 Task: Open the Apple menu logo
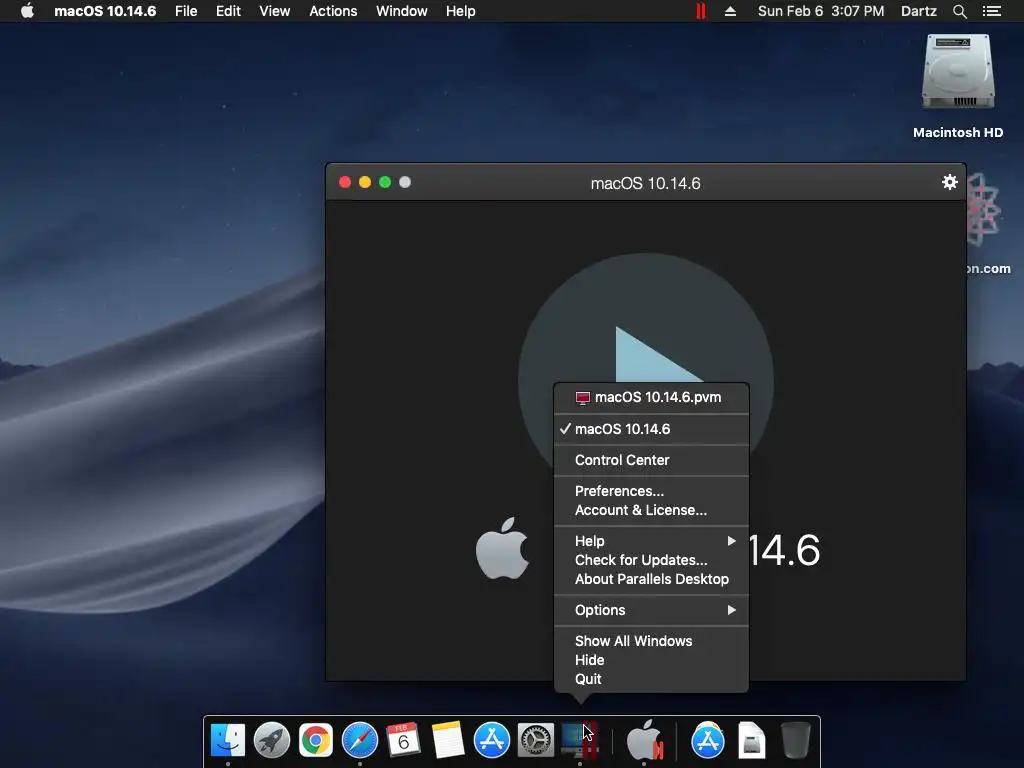[x=27, y=10]
